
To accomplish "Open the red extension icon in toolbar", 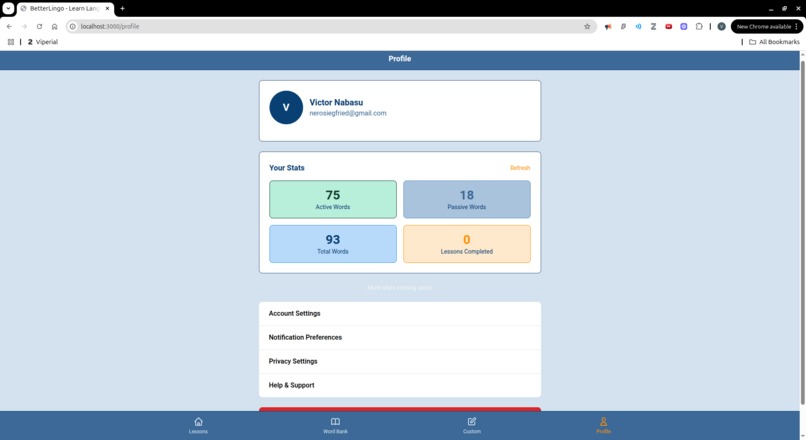I will tap(668, 26).
